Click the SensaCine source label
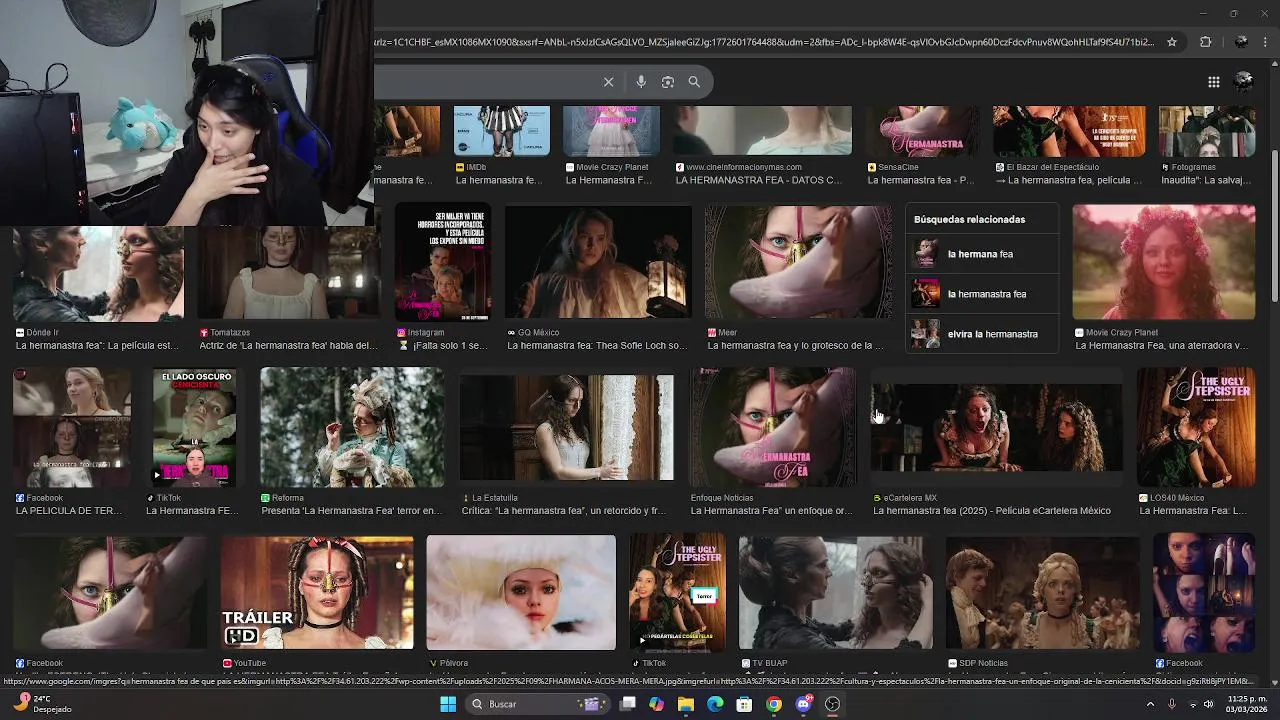 coord(893,167)
